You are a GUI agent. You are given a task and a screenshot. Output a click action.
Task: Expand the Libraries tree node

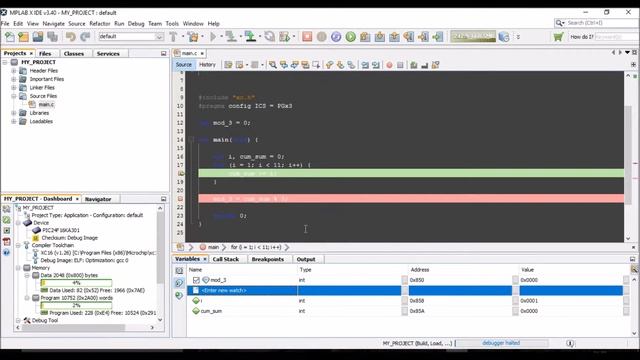coord(13,113)
